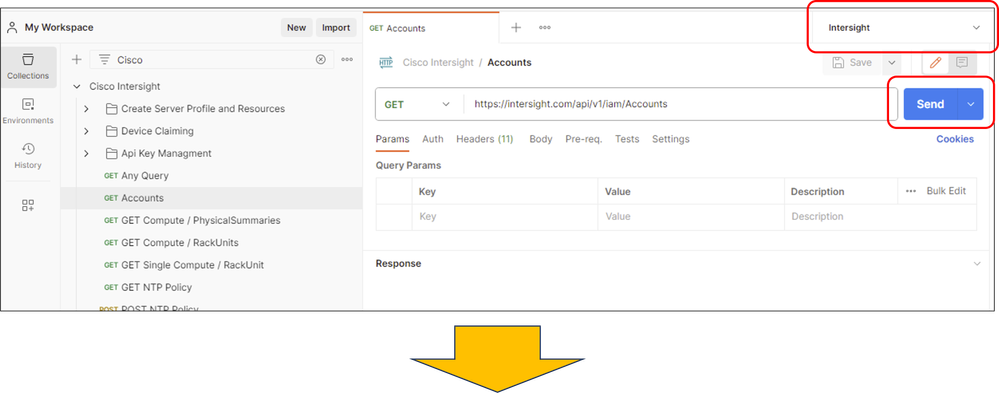This screenshot has width=999, height=393.
Task: Open the Cookies link
Action: (x=954, y=139)
